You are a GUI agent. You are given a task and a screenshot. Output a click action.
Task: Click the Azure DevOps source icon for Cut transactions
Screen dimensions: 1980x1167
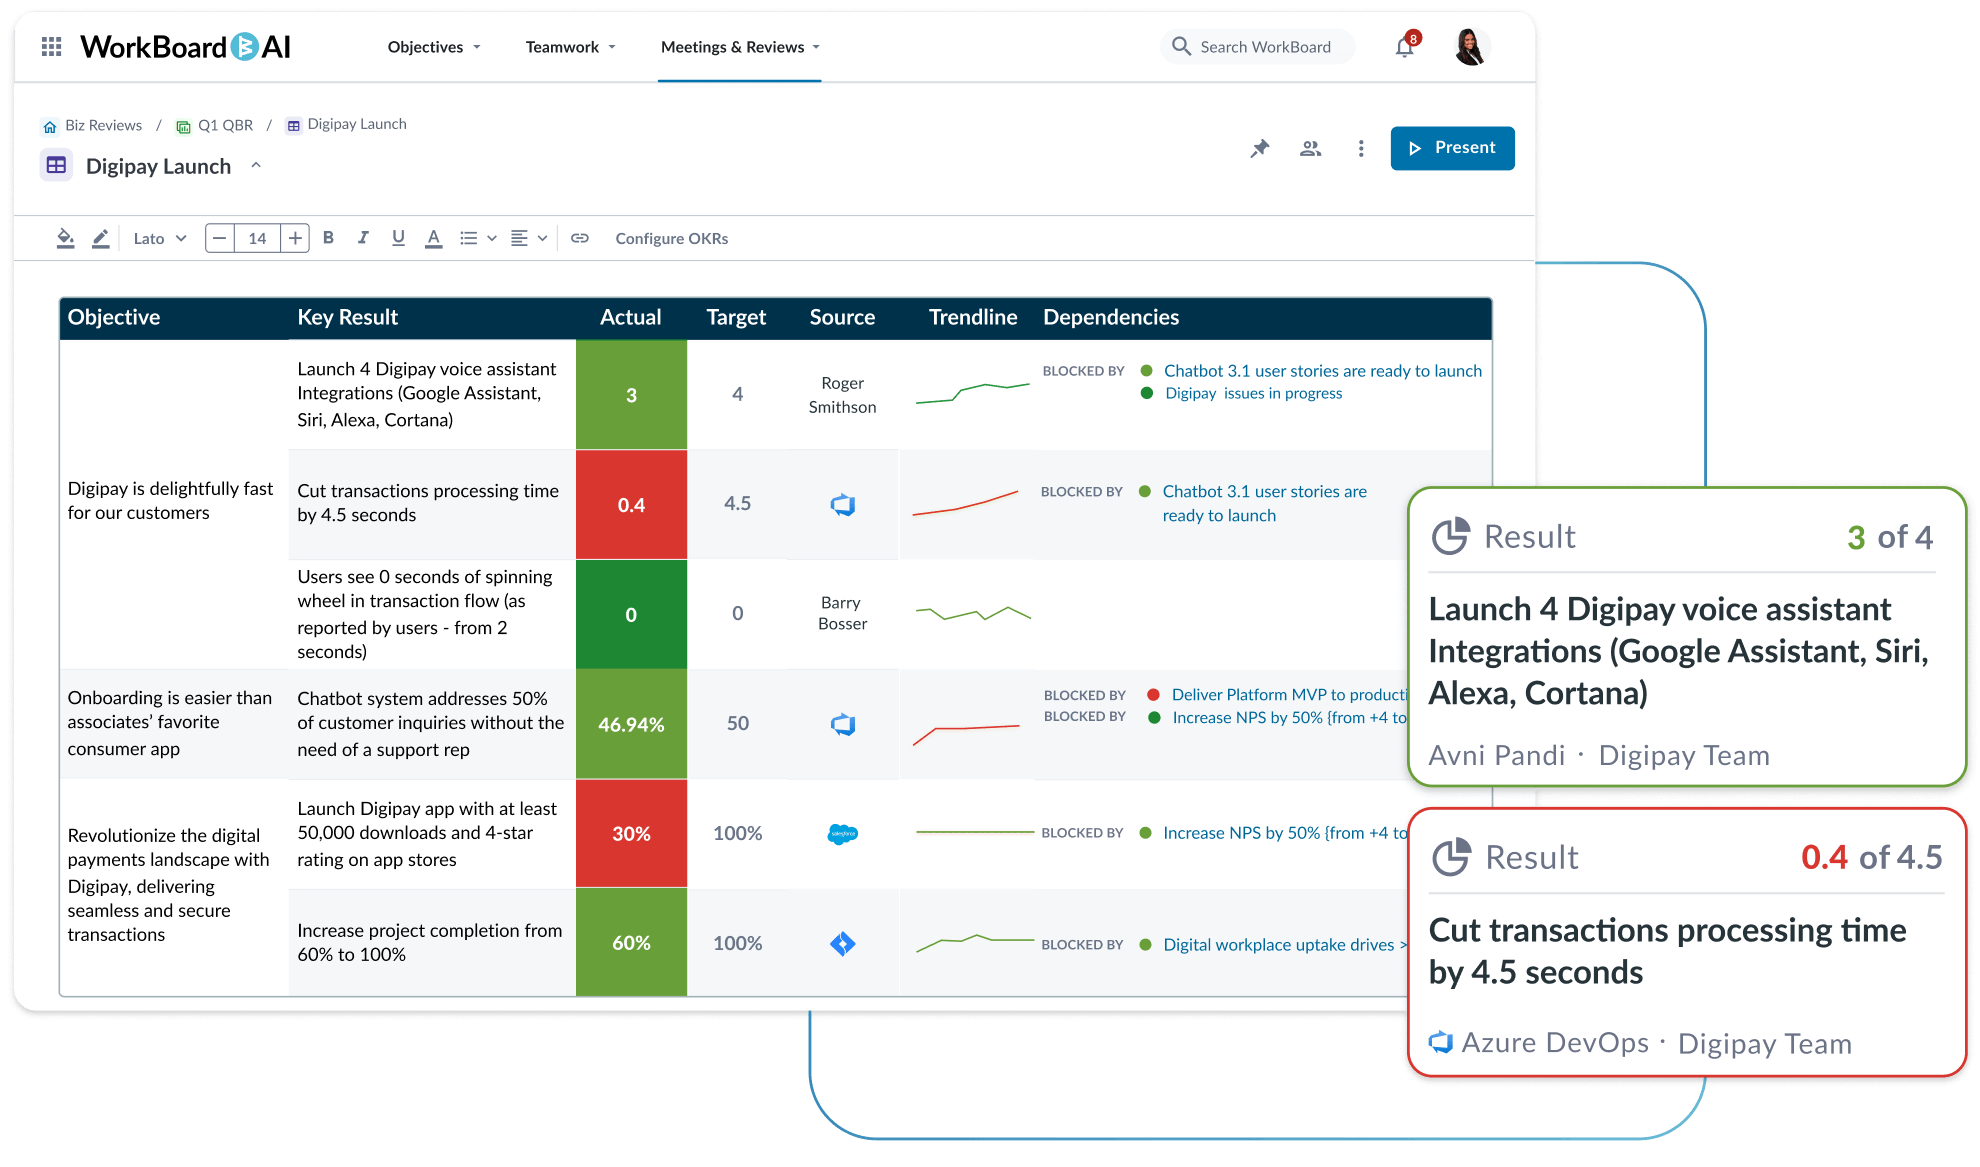843,505
